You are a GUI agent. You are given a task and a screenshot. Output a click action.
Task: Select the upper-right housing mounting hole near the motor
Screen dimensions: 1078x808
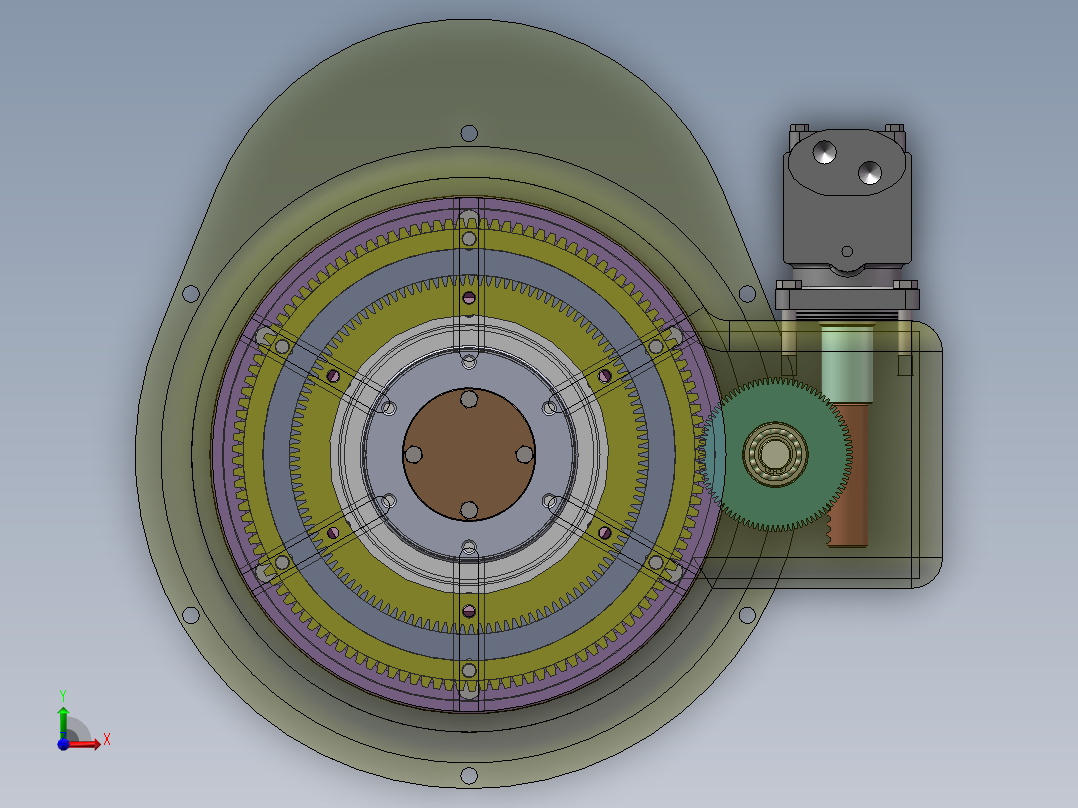pos(746,294)
